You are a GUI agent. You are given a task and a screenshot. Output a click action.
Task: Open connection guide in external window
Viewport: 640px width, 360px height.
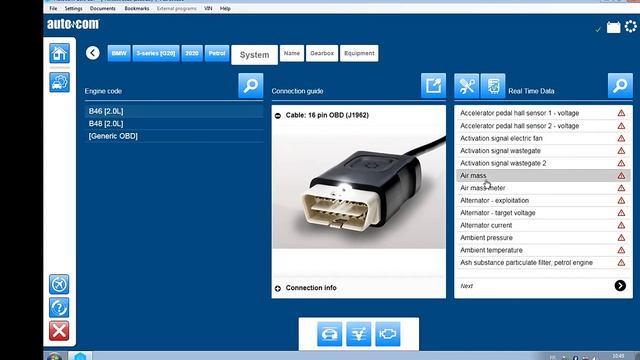[x=433, y=85]
